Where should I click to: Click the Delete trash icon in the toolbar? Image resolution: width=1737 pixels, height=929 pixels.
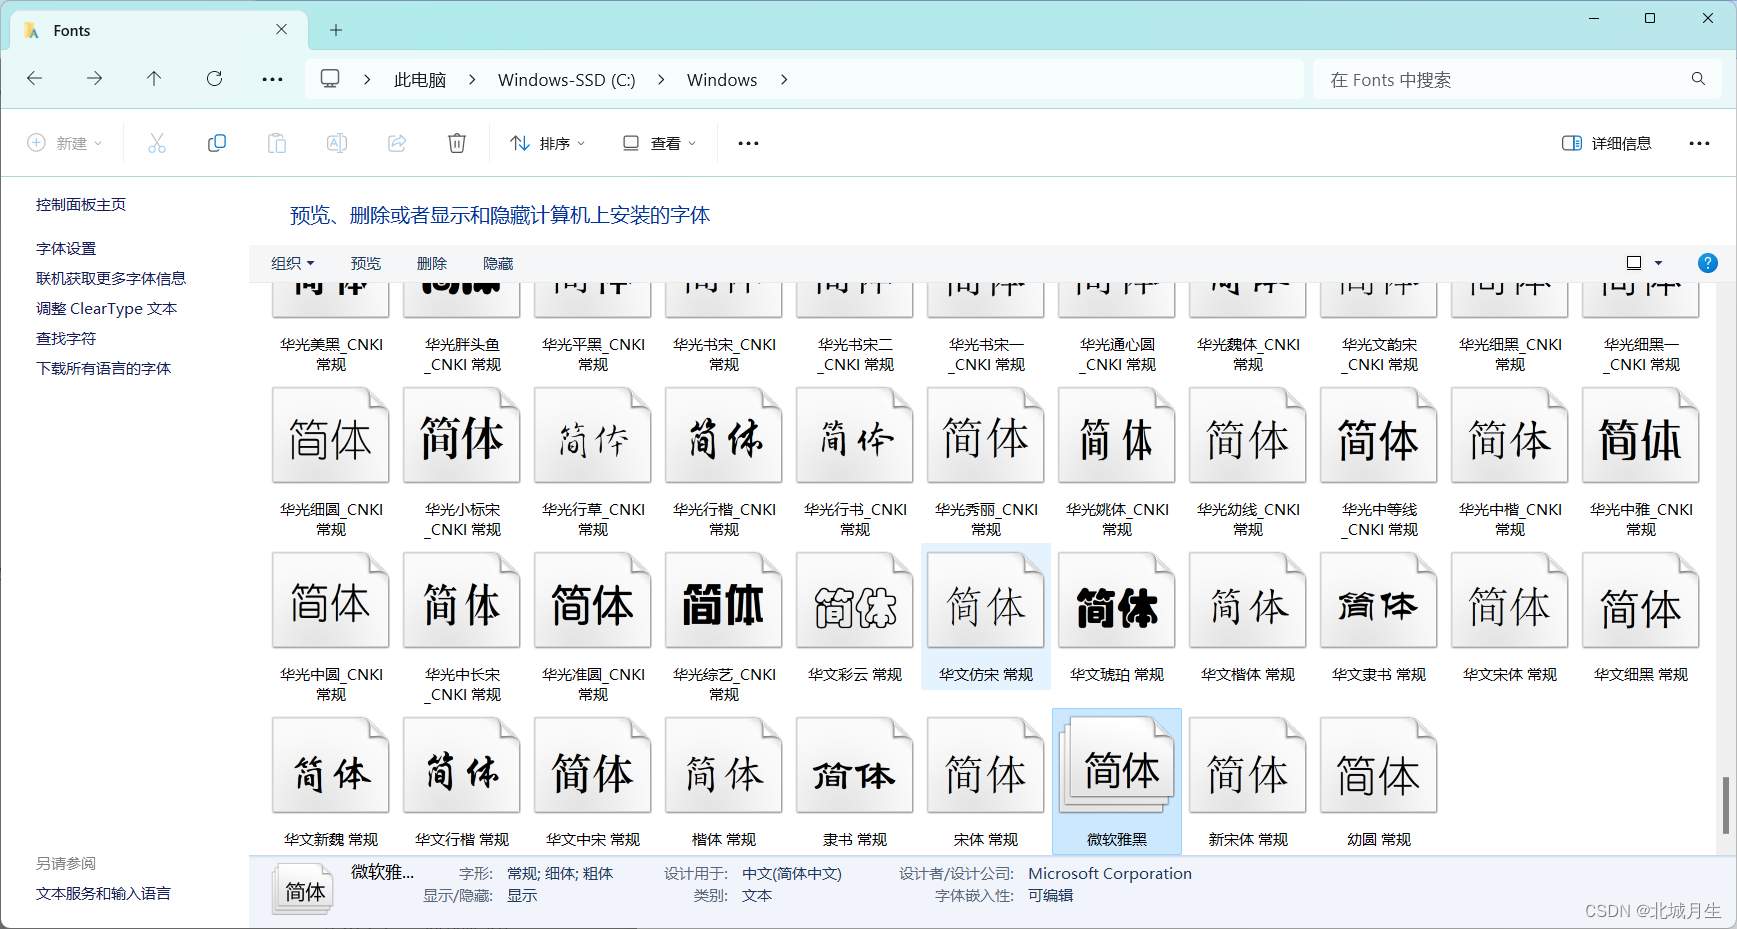coord(457,143)
